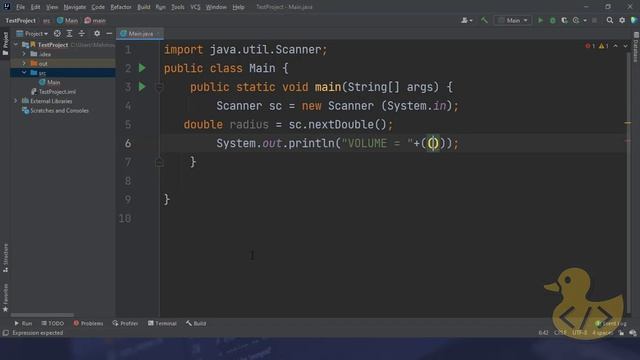Open the Main run configuration dropdown

pos(513,20)
